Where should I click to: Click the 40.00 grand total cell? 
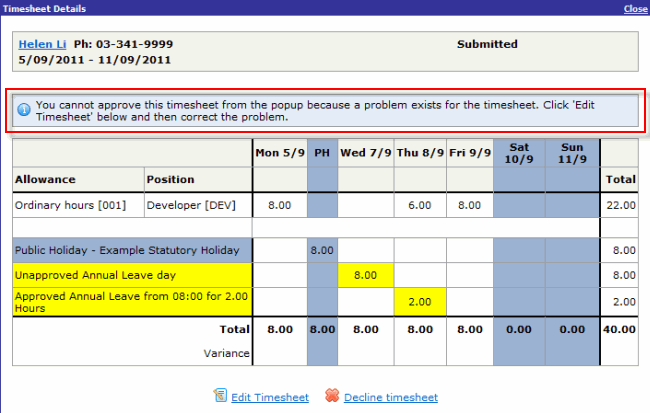coord(619,326)
